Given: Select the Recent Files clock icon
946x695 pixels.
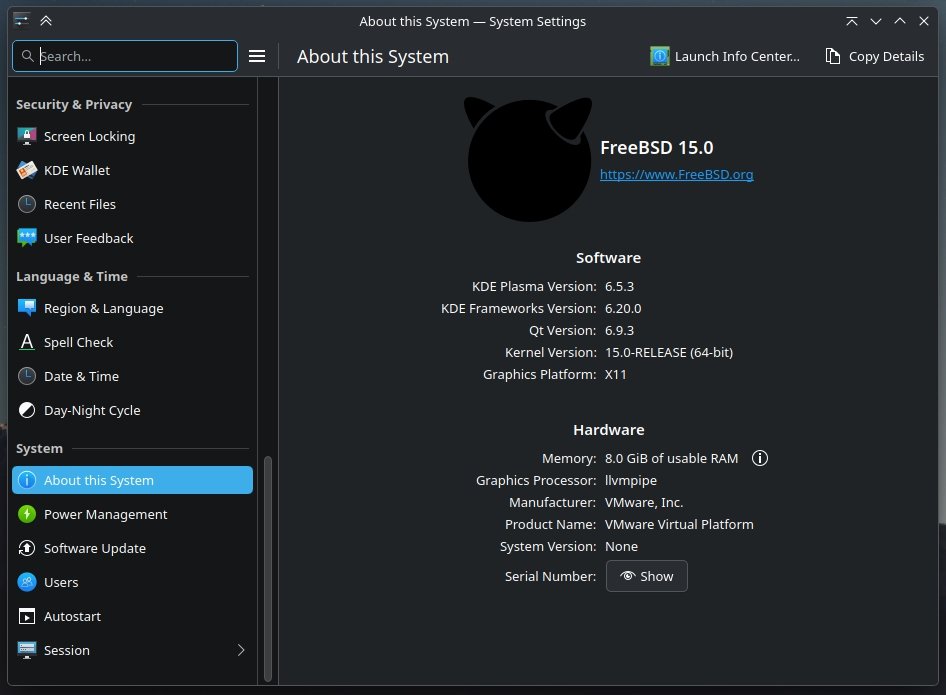Looking at the screenshot, I should click(27, 204).
